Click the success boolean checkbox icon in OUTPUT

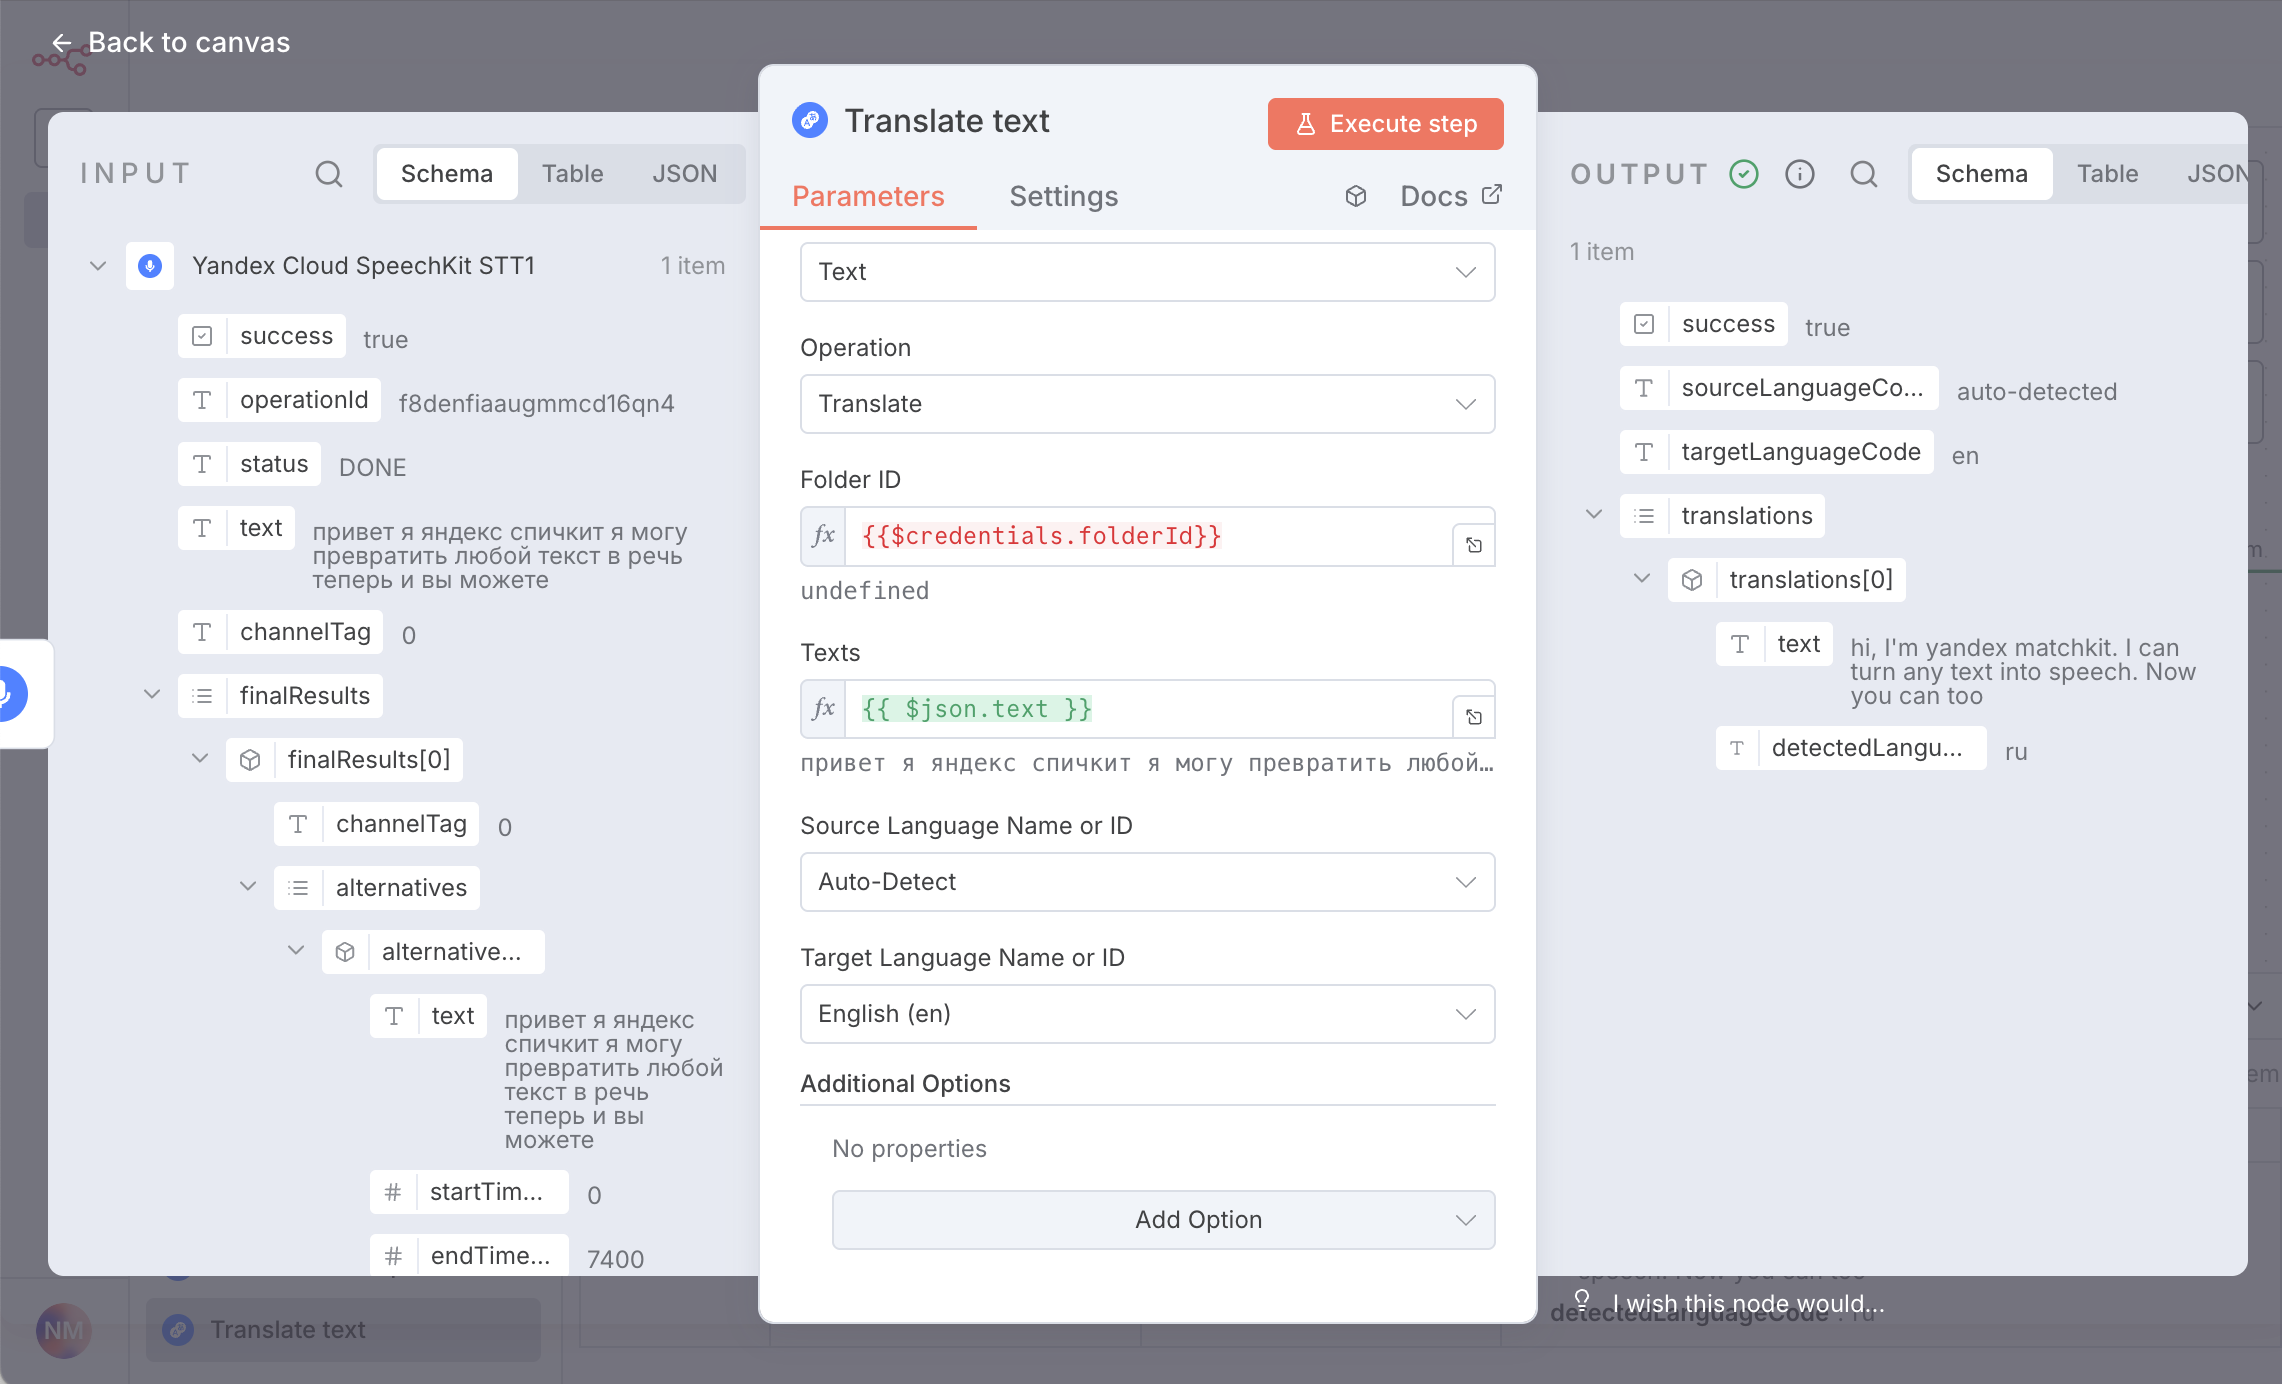(1643, 323)
